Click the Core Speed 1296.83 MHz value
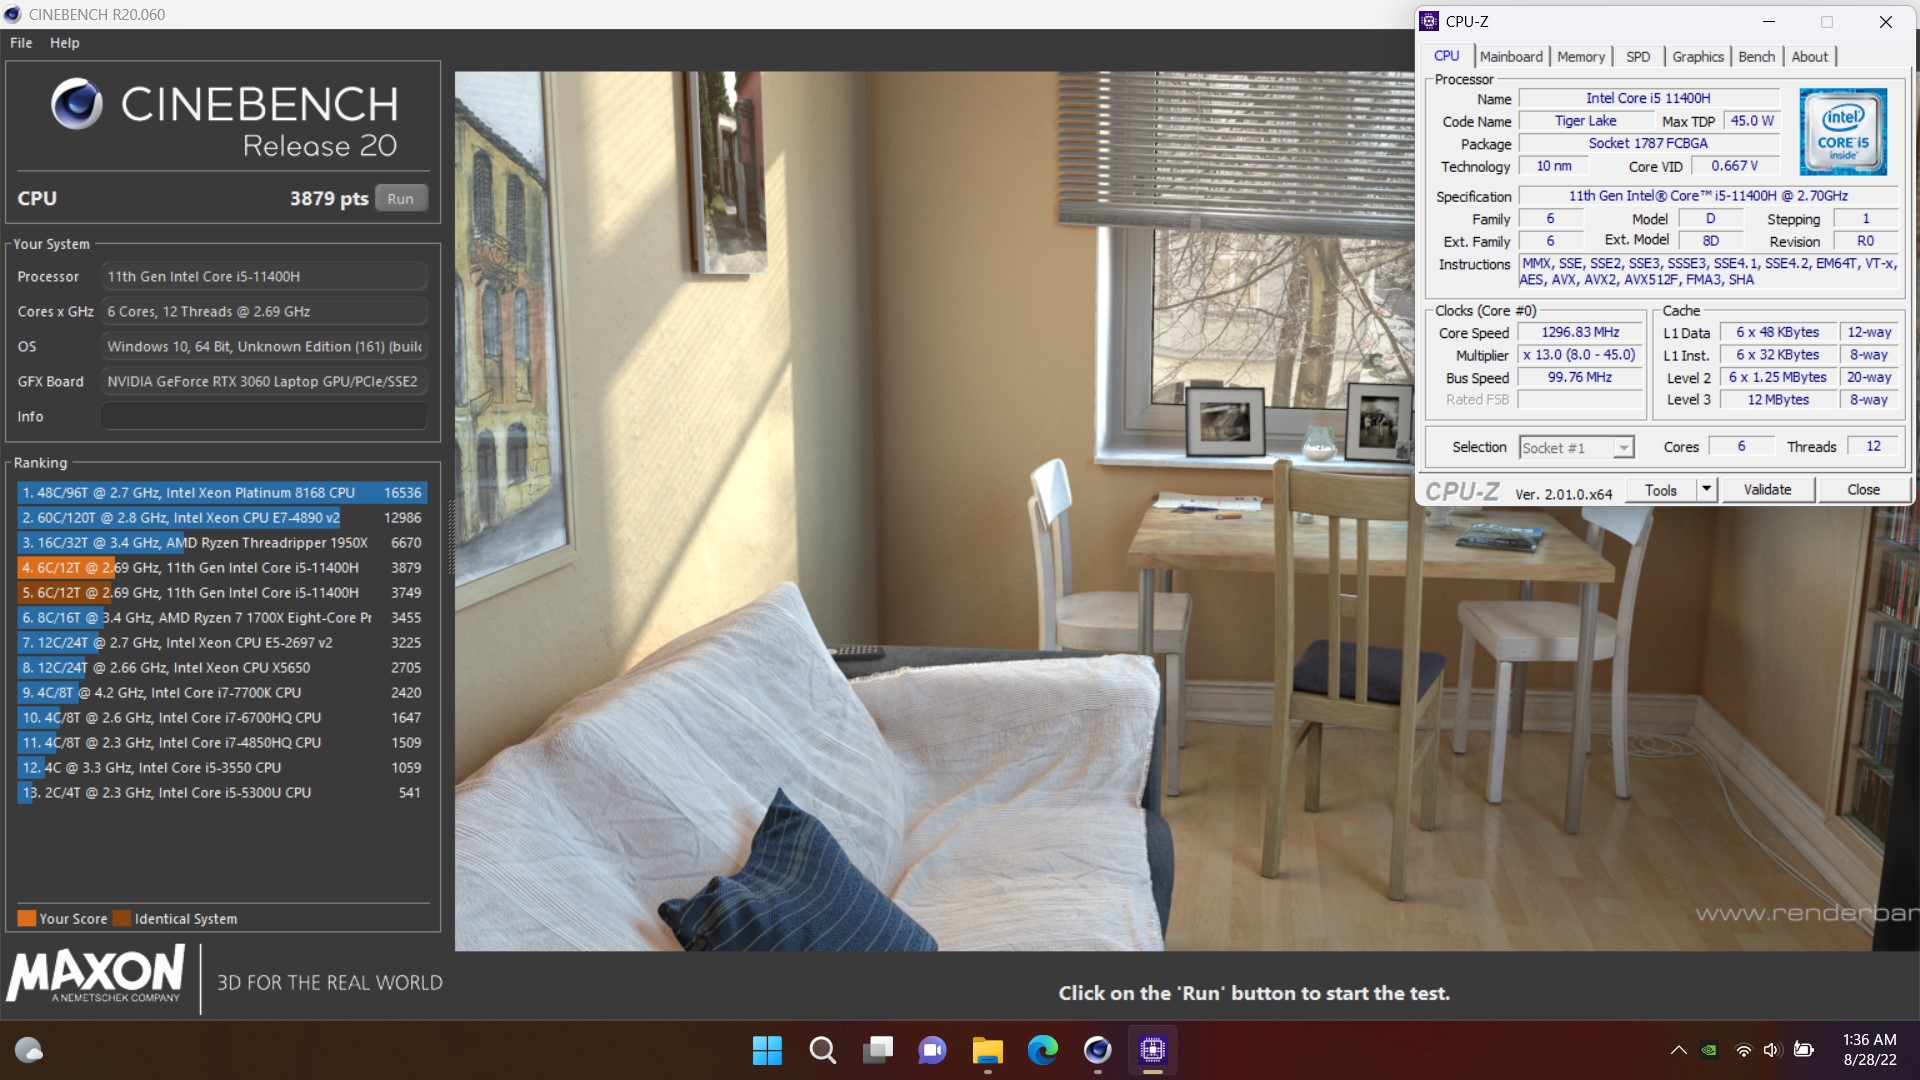The width and height of the screenshot is (1920, 1080). 1580,332
